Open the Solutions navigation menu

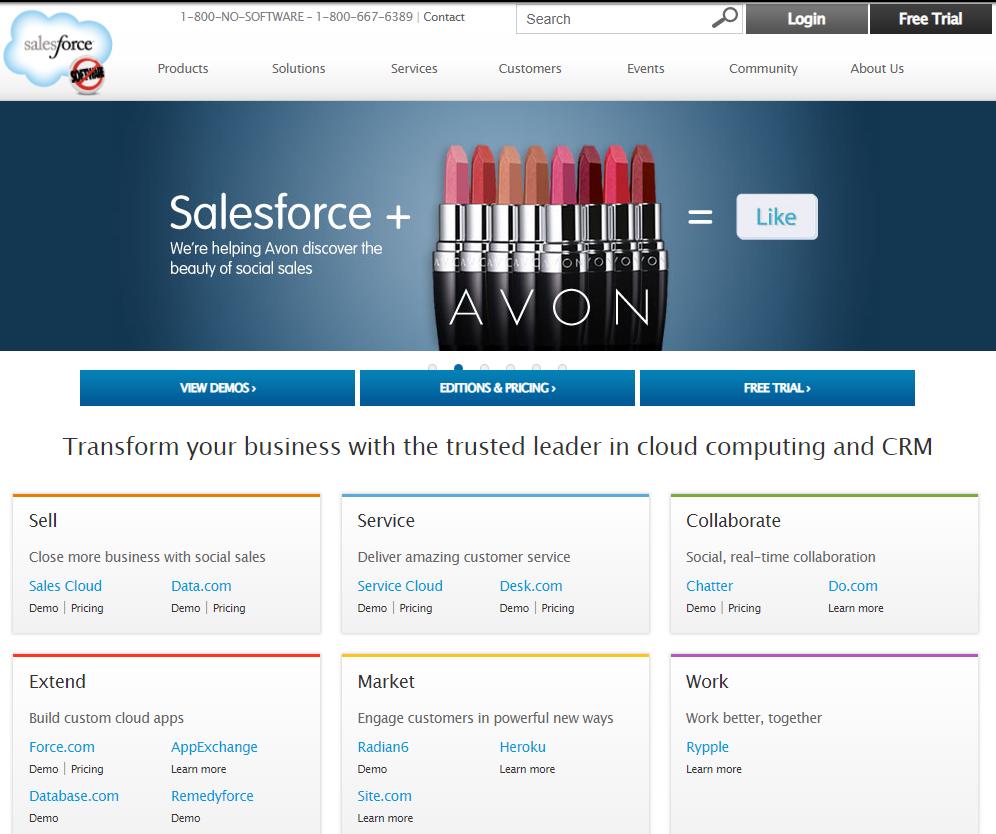[x=298, y=69]
